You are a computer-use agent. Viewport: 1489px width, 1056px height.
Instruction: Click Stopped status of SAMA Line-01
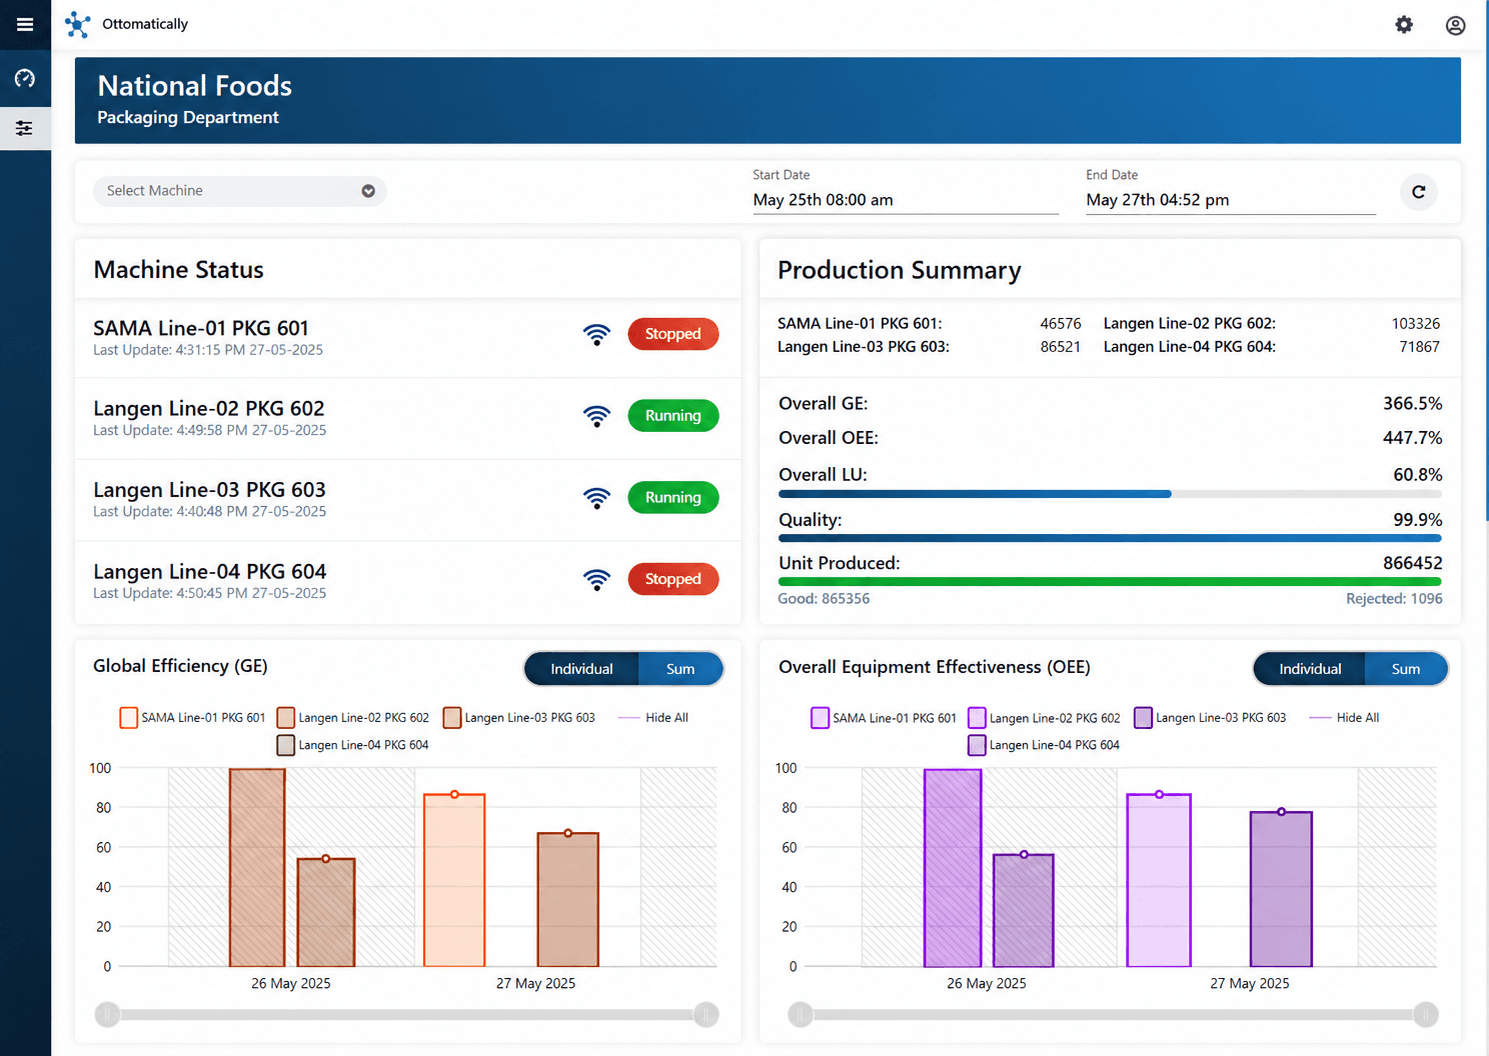click(673, 334)
